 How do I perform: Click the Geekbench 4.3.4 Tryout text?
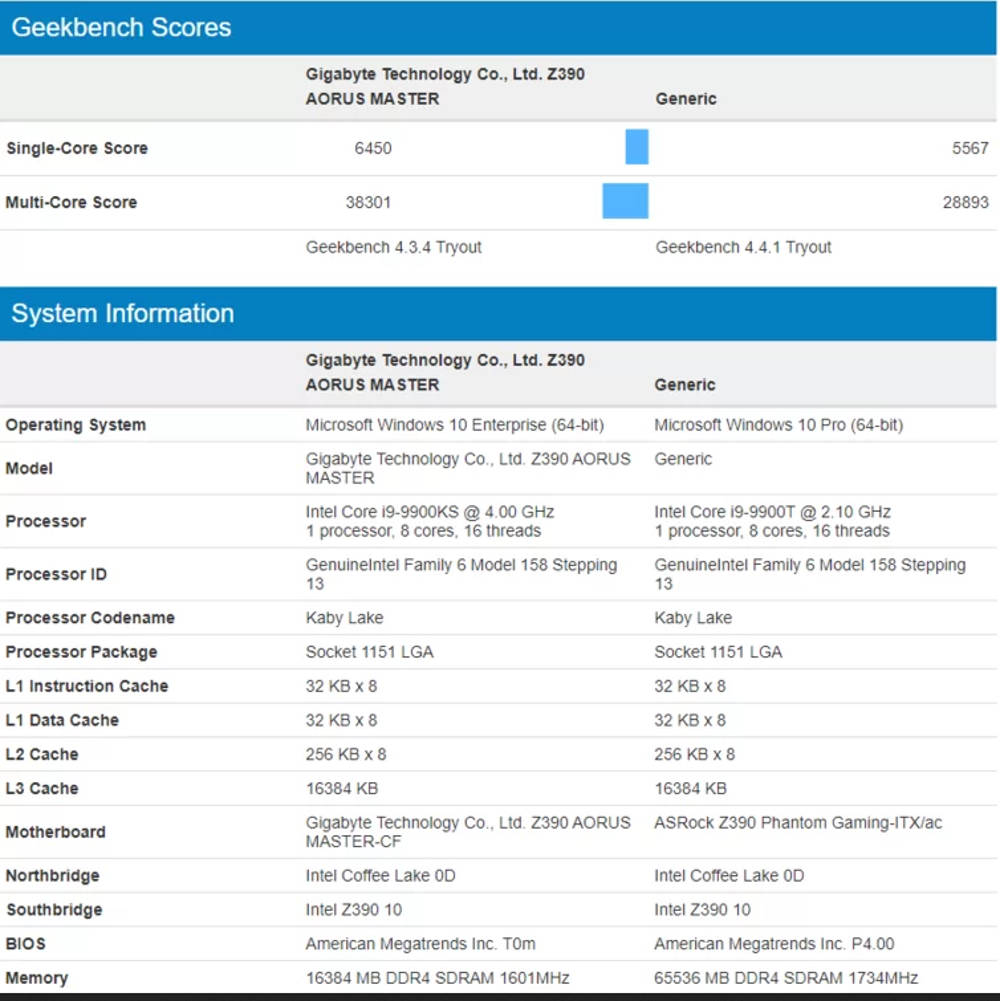tap(393, 247)
